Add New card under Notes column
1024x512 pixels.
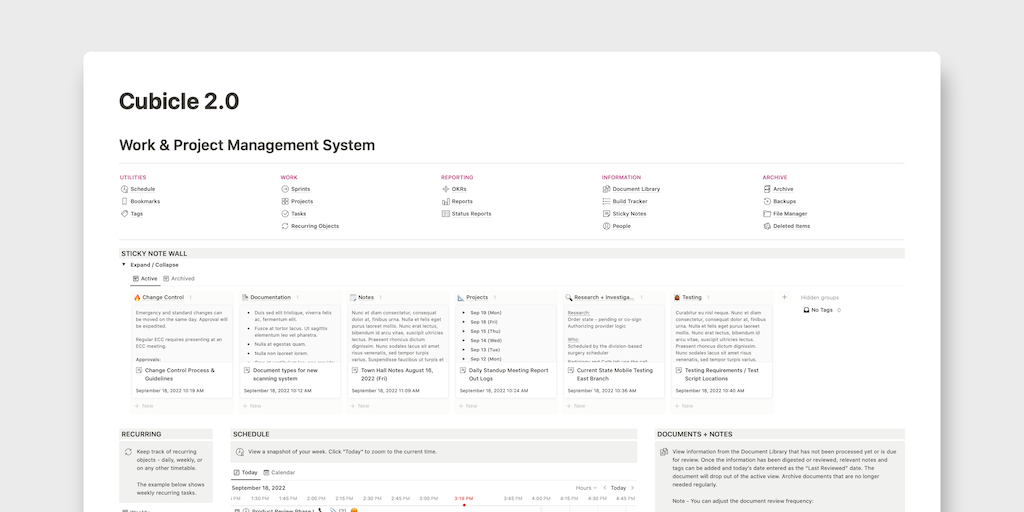coord(359,406)
